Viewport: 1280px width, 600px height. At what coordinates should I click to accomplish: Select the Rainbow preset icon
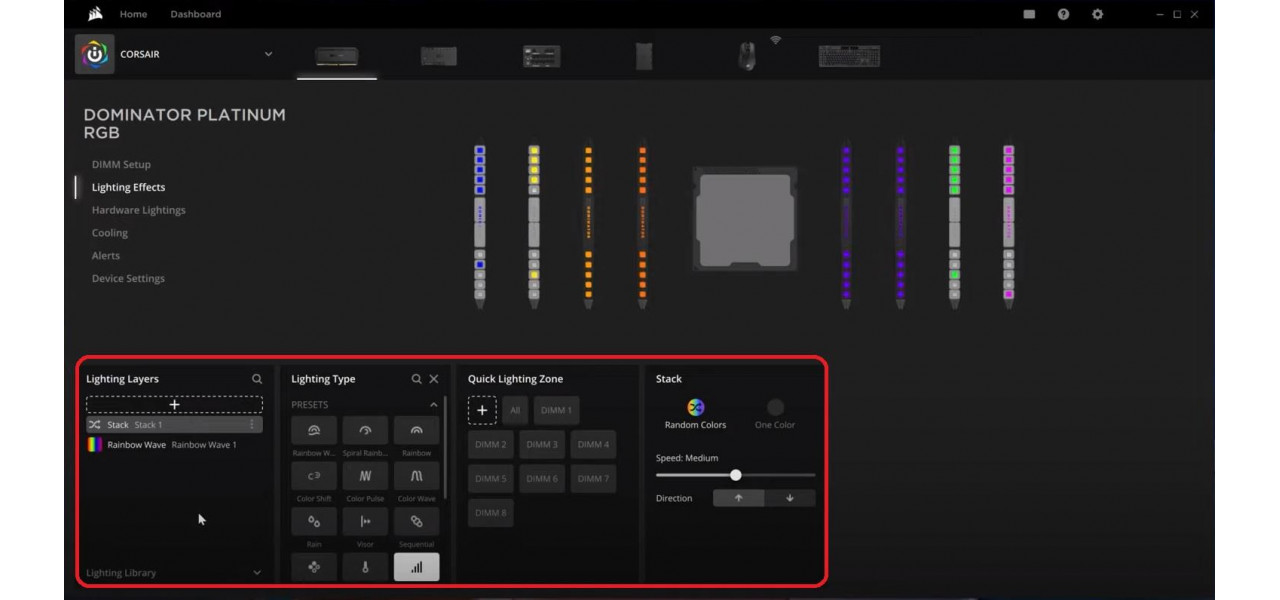(x=416, y=431)
